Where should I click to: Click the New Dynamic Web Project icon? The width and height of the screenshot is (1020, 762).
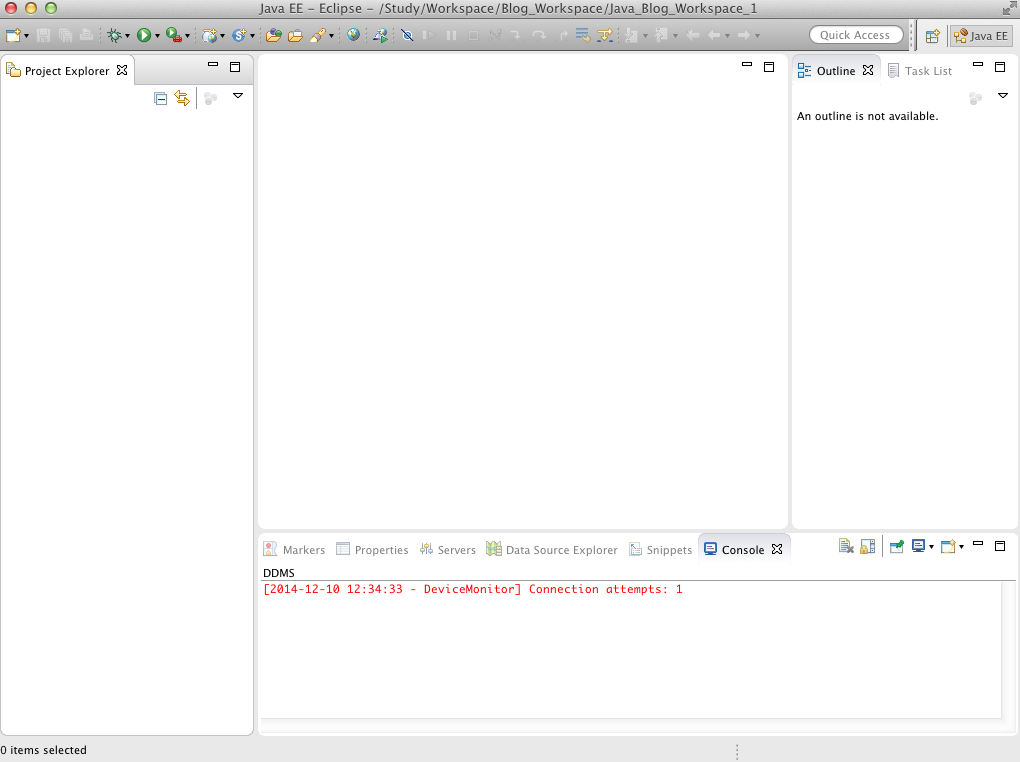pyautogui.click(x=209, y=35)
